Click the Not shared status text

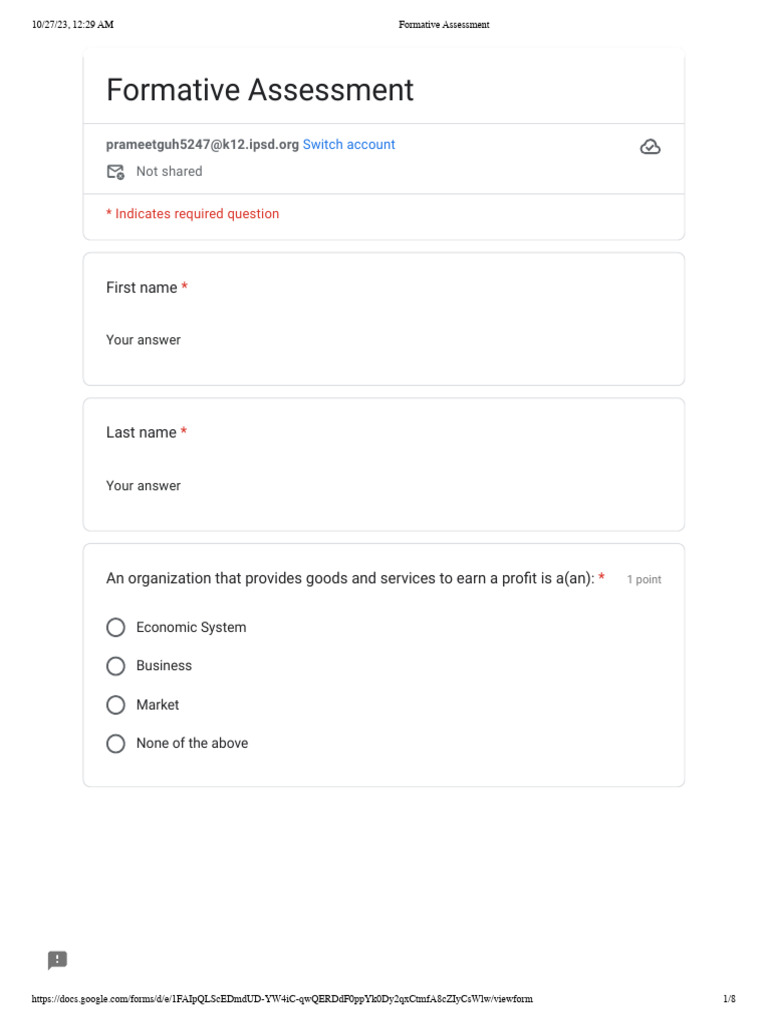tap(169, 171)
